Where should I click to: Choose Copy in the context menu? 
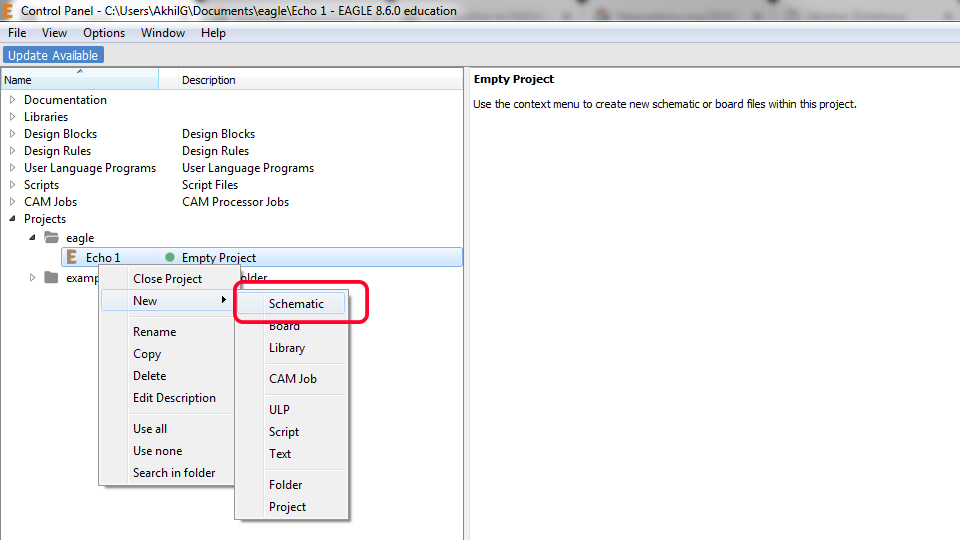pyautogui.click(x=167, y=354)
